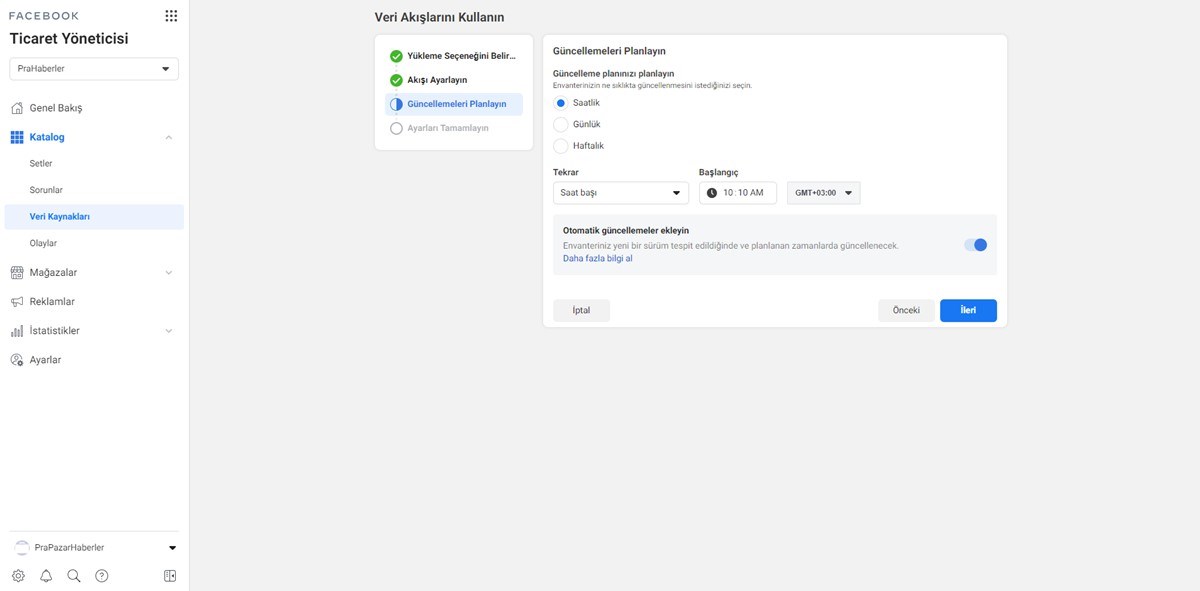Click the Genel Bakış home icon
Screen dimensions: 1200x591
click(x=17, y=108)
